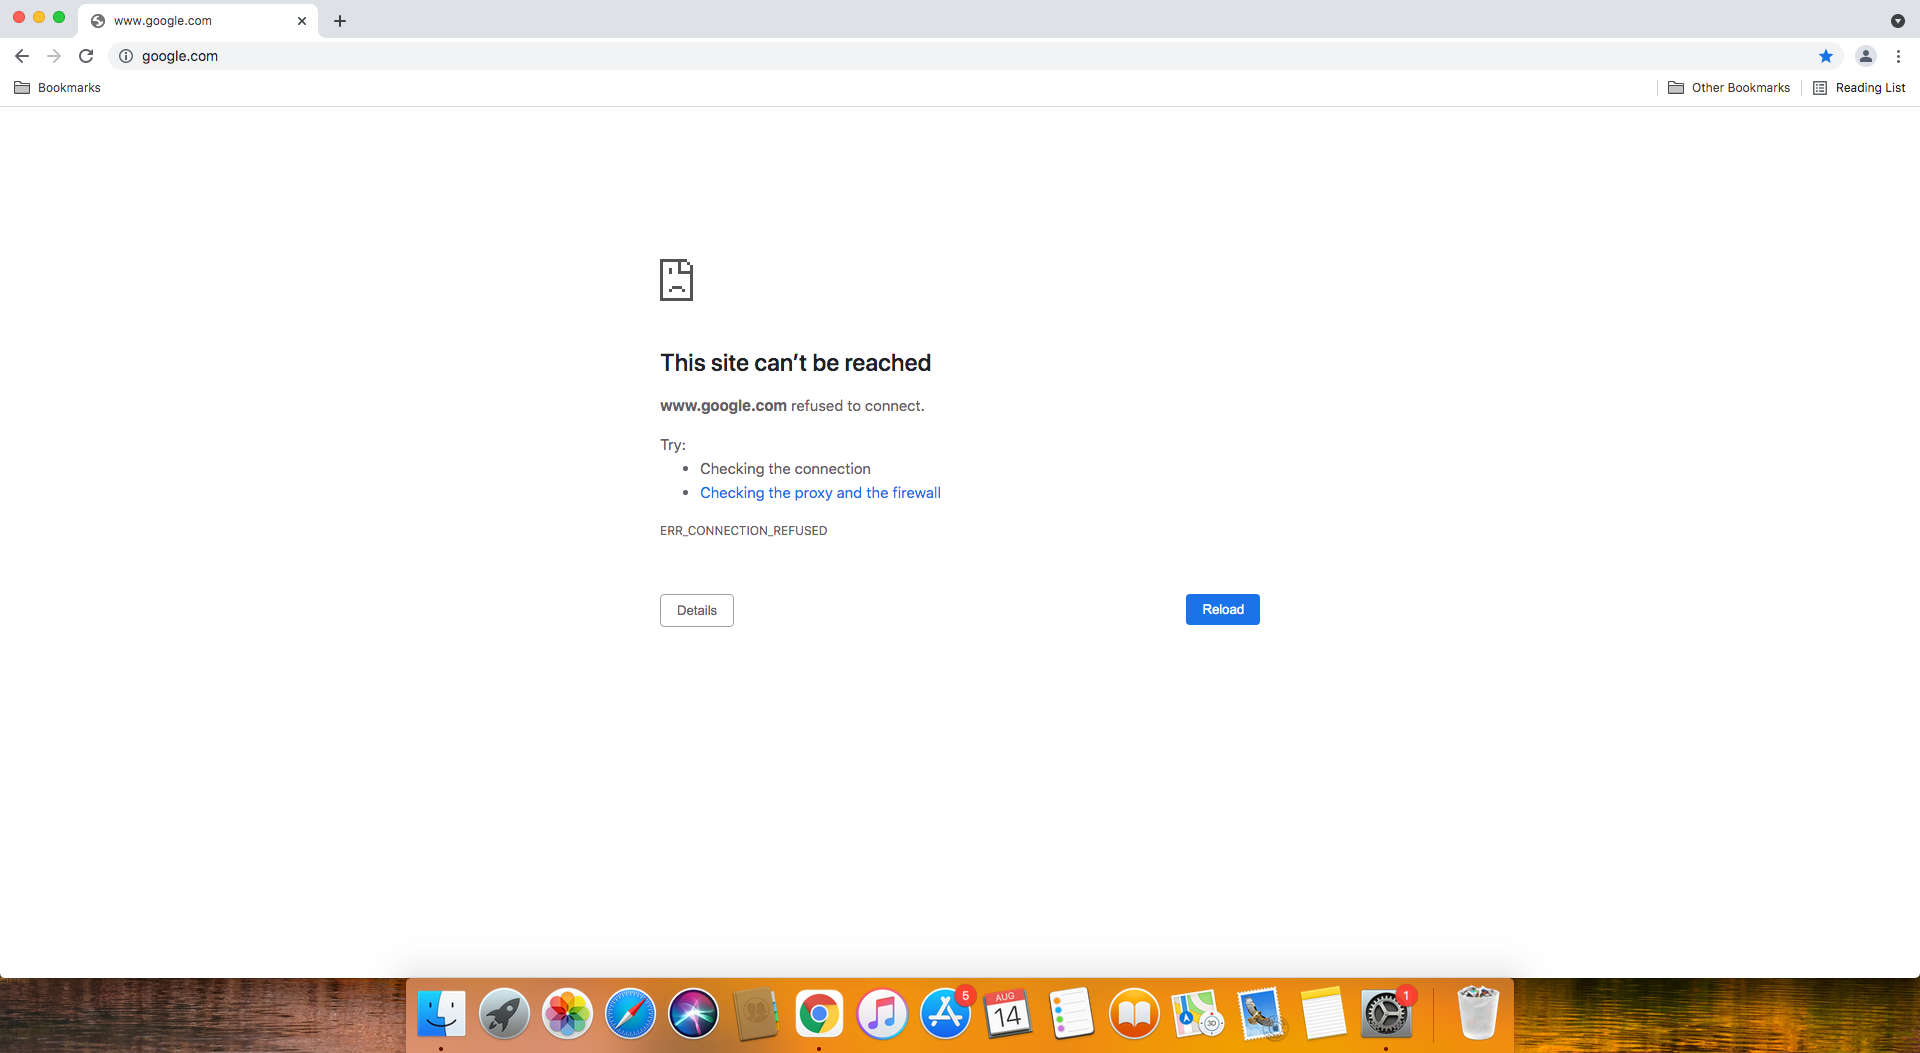This screenshot has height=1053, width=1920.
Task: Click "Checking the connection" text
Action: pyautogui.click(x=785, y=469)
